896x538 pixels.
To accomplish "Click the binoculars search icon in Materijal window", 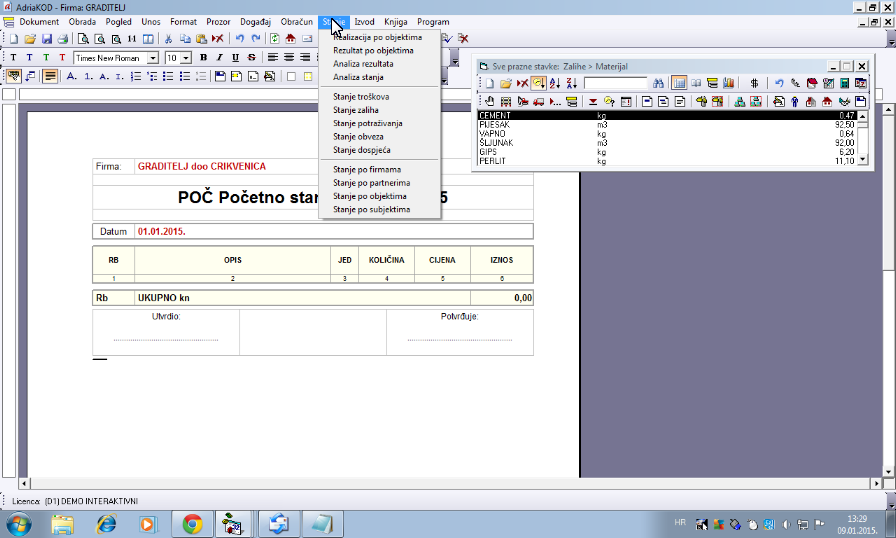I will (658, 83).
